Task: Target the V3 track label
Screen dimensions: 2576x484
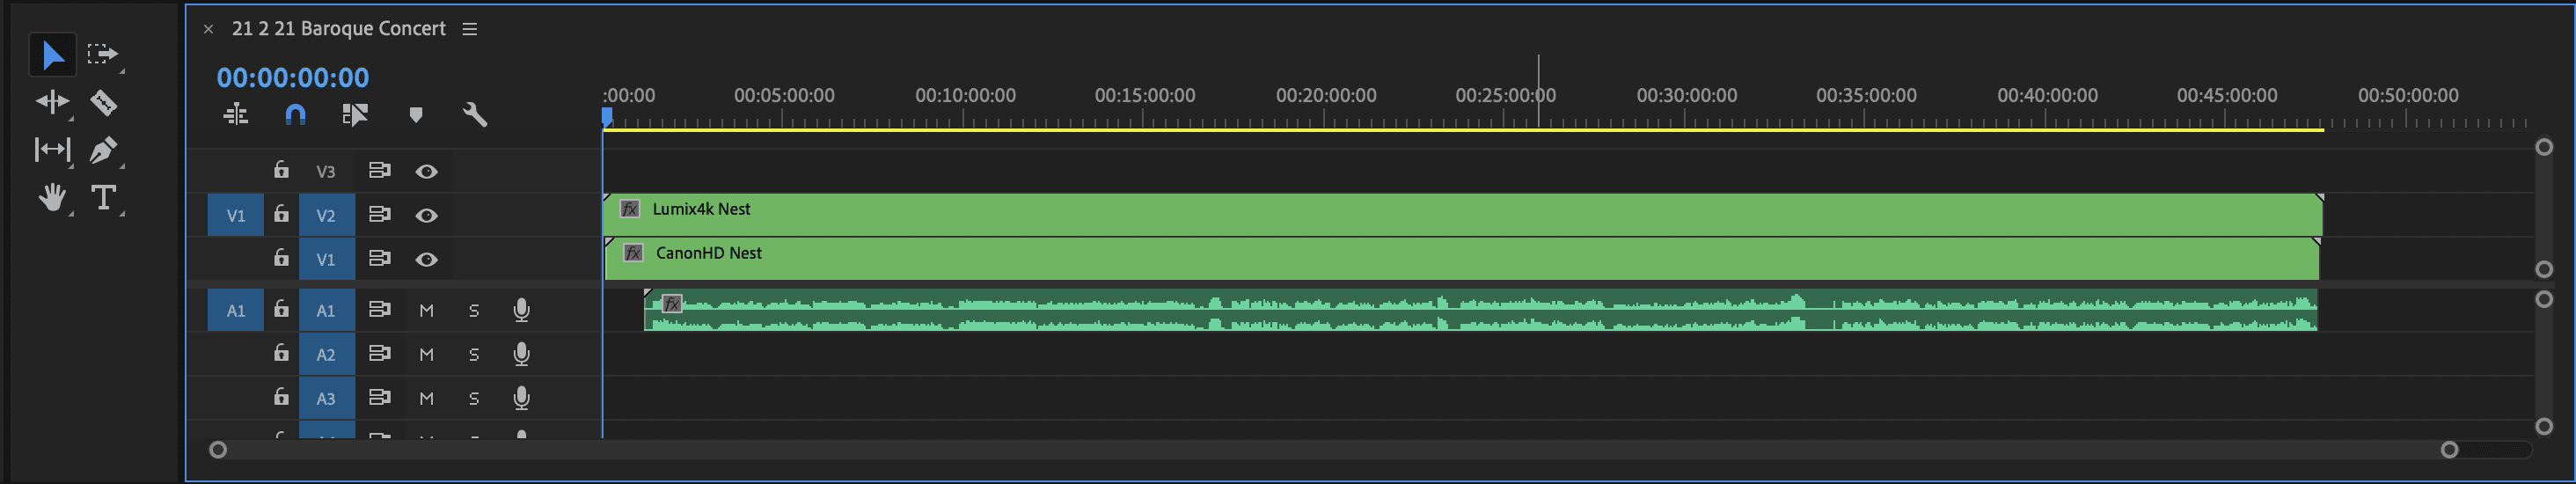Action: pyautogui.click(x=326, y=171)
